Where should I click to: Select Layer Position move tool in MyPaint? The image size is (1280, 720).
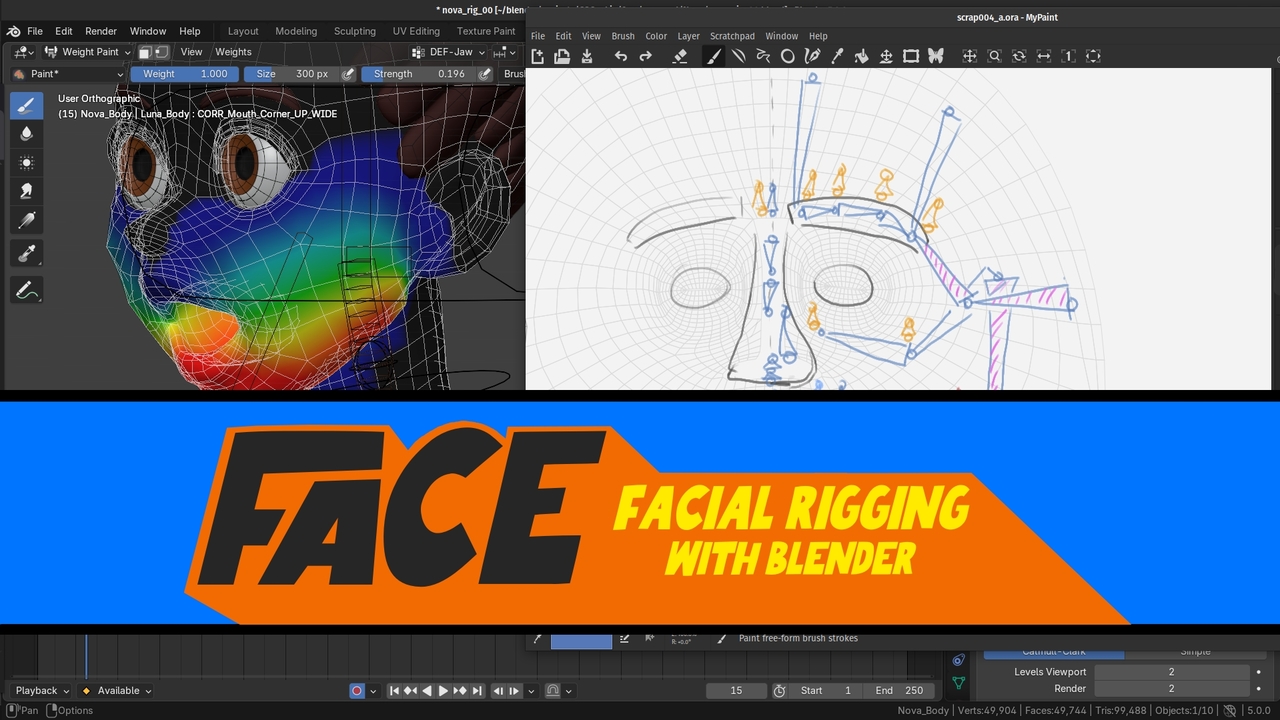point(886,56)
